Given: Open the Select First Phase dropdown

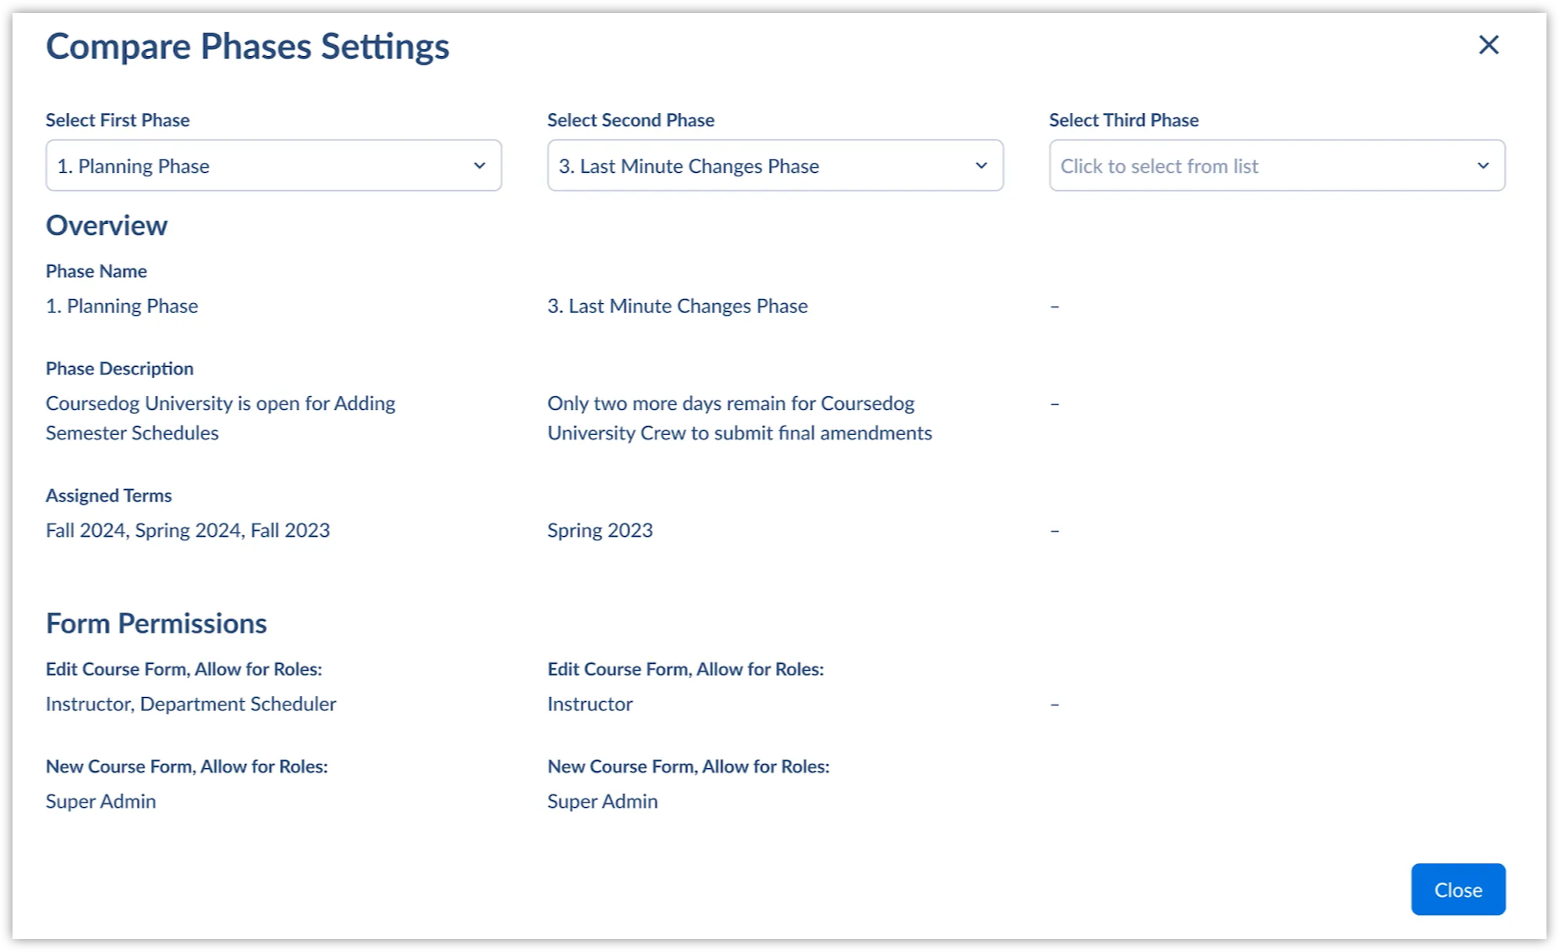Looking at the screenshot, I should click(x=273, y=166).
